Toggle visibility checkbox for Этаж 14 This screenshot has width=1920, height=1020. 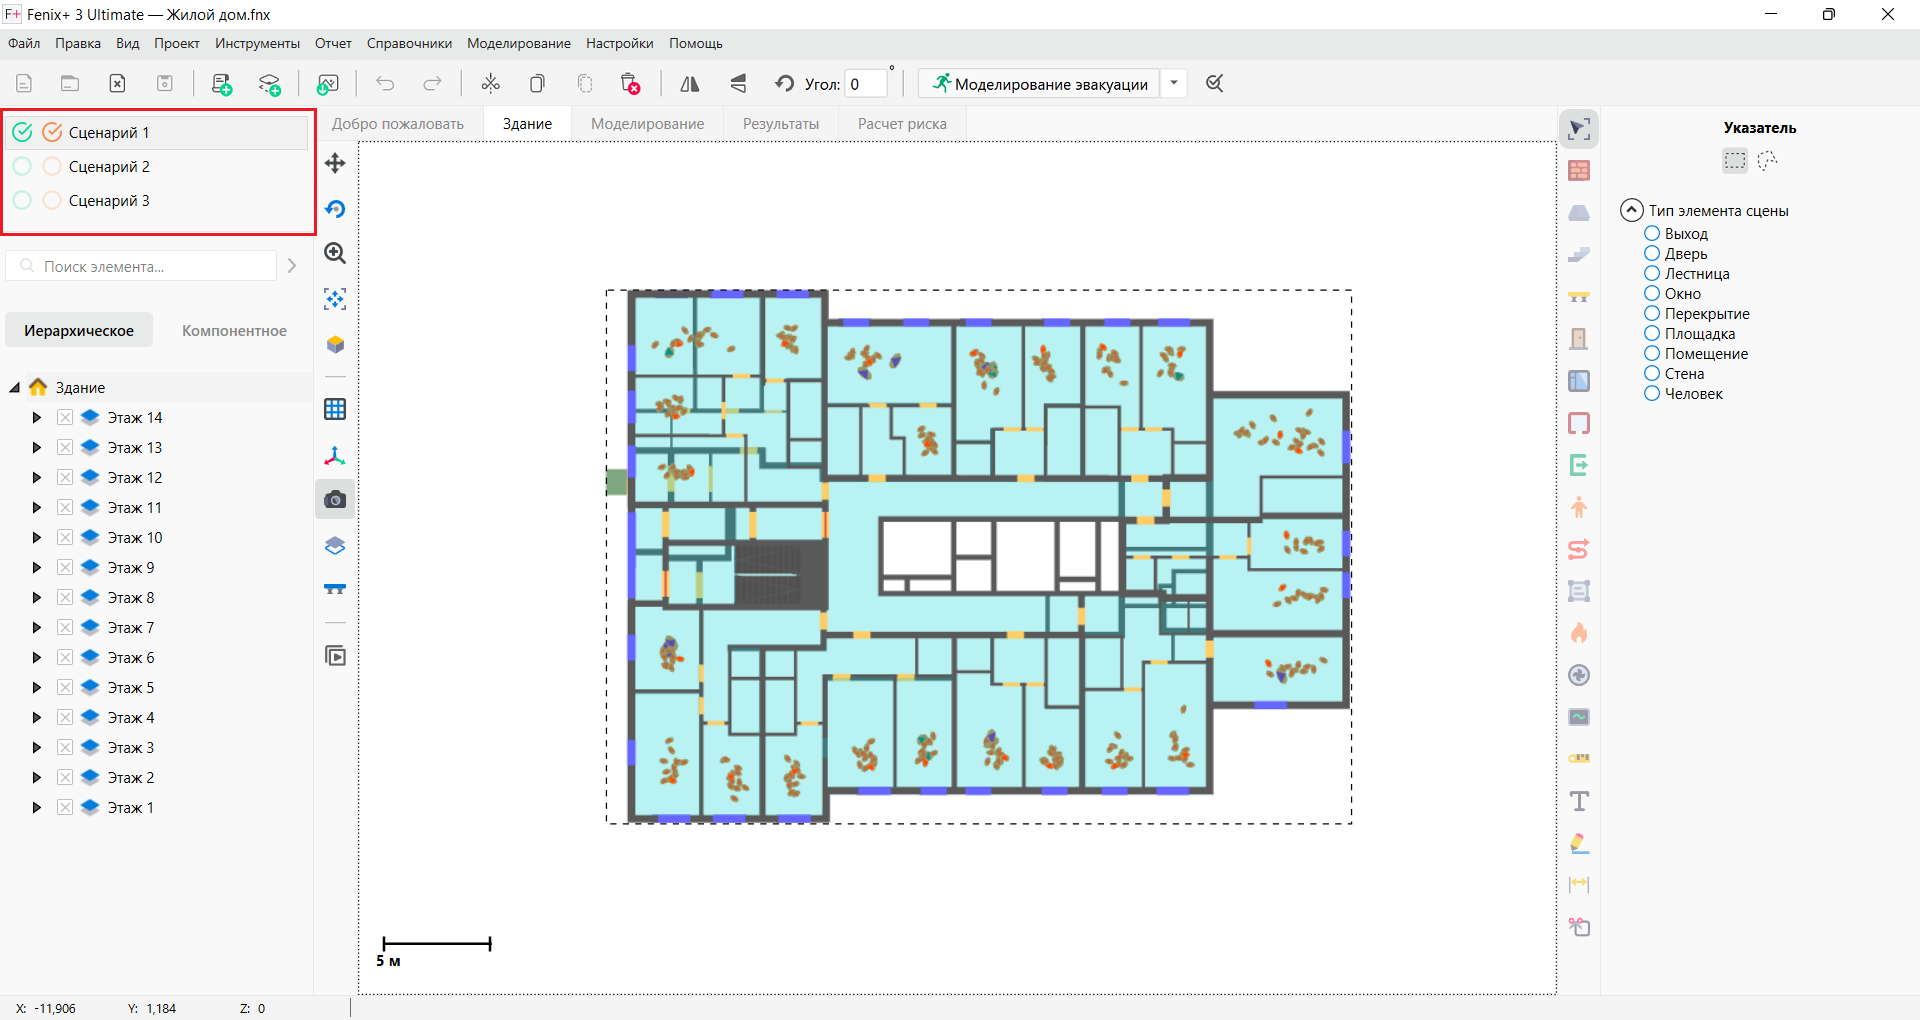(x=65, y=417)
